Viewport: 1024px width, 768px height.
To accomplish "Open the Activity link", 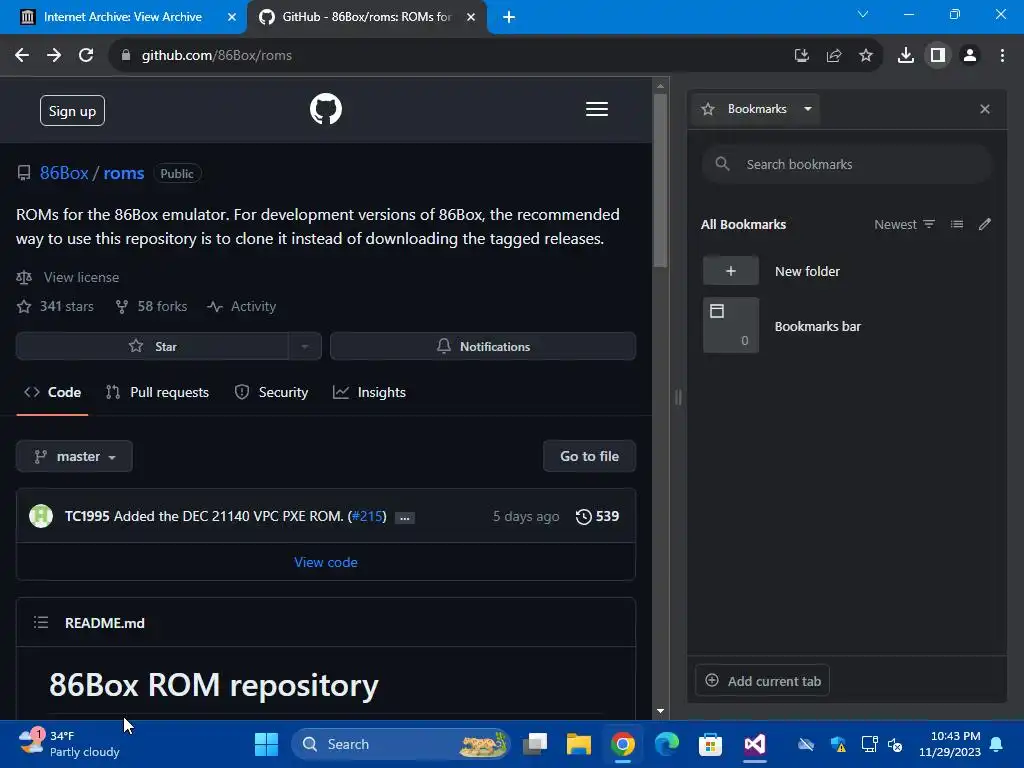I will click(x=242, y=306).
